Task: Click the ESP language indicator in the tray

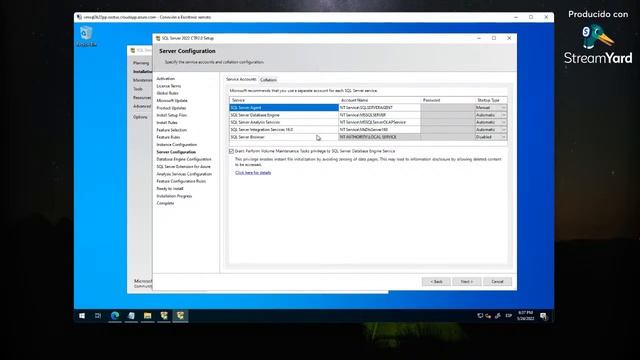Action: tap(509, 316)
